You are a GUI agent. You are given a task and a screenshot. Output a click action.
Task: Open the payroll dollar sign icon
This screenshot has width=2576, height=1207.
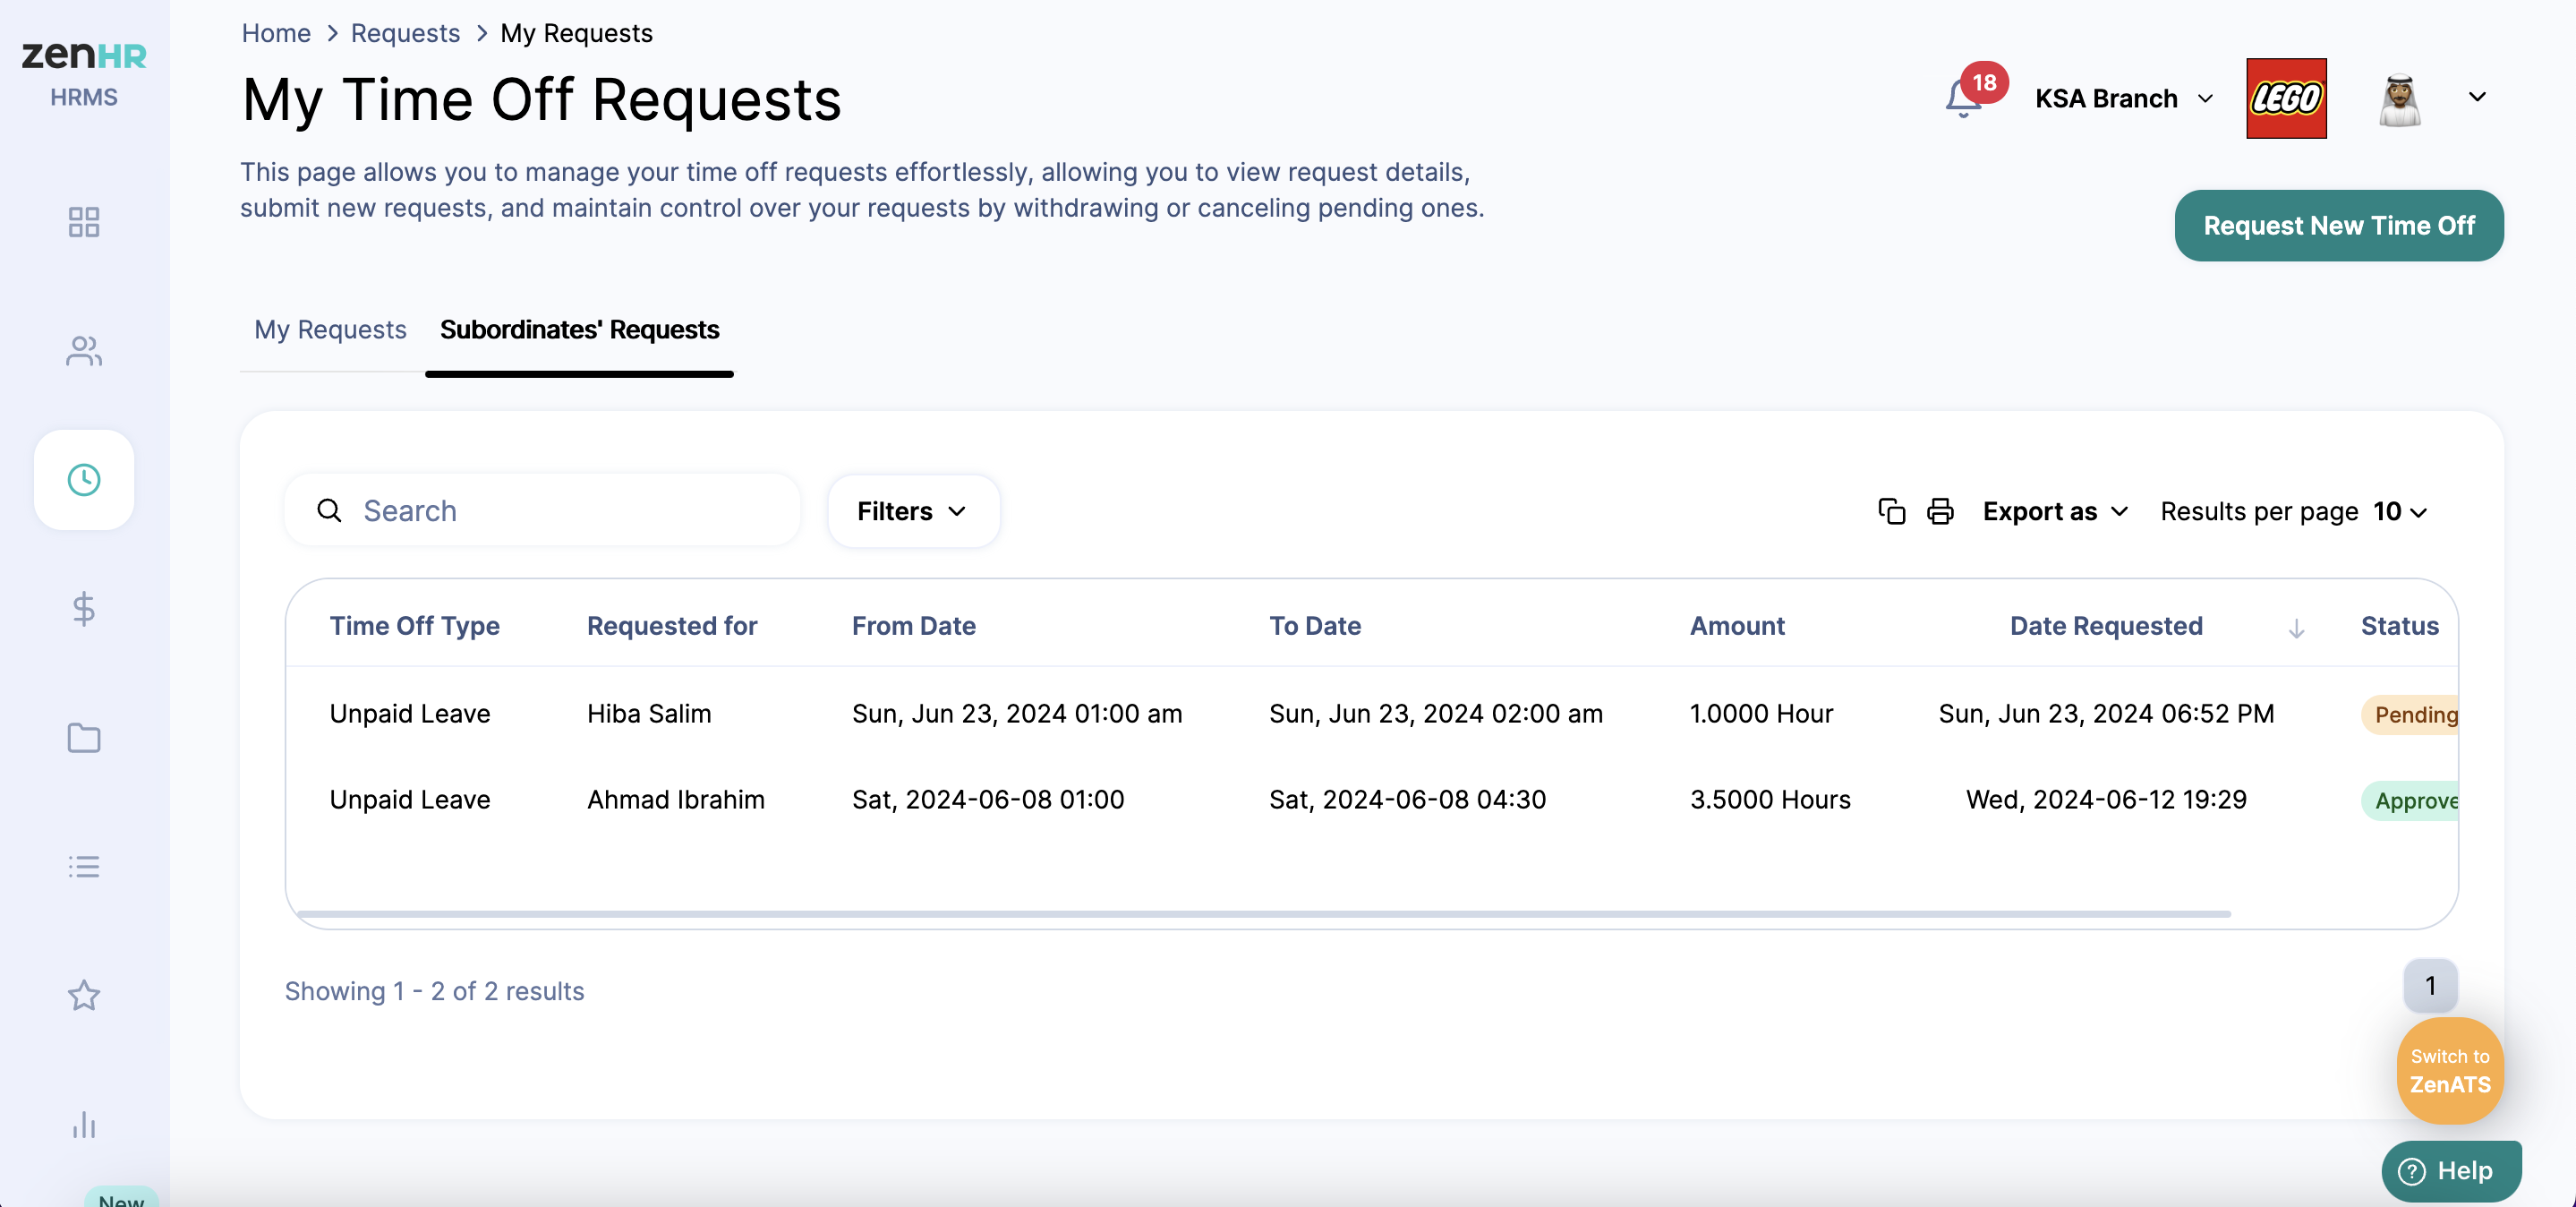click(x=84, y=608)
